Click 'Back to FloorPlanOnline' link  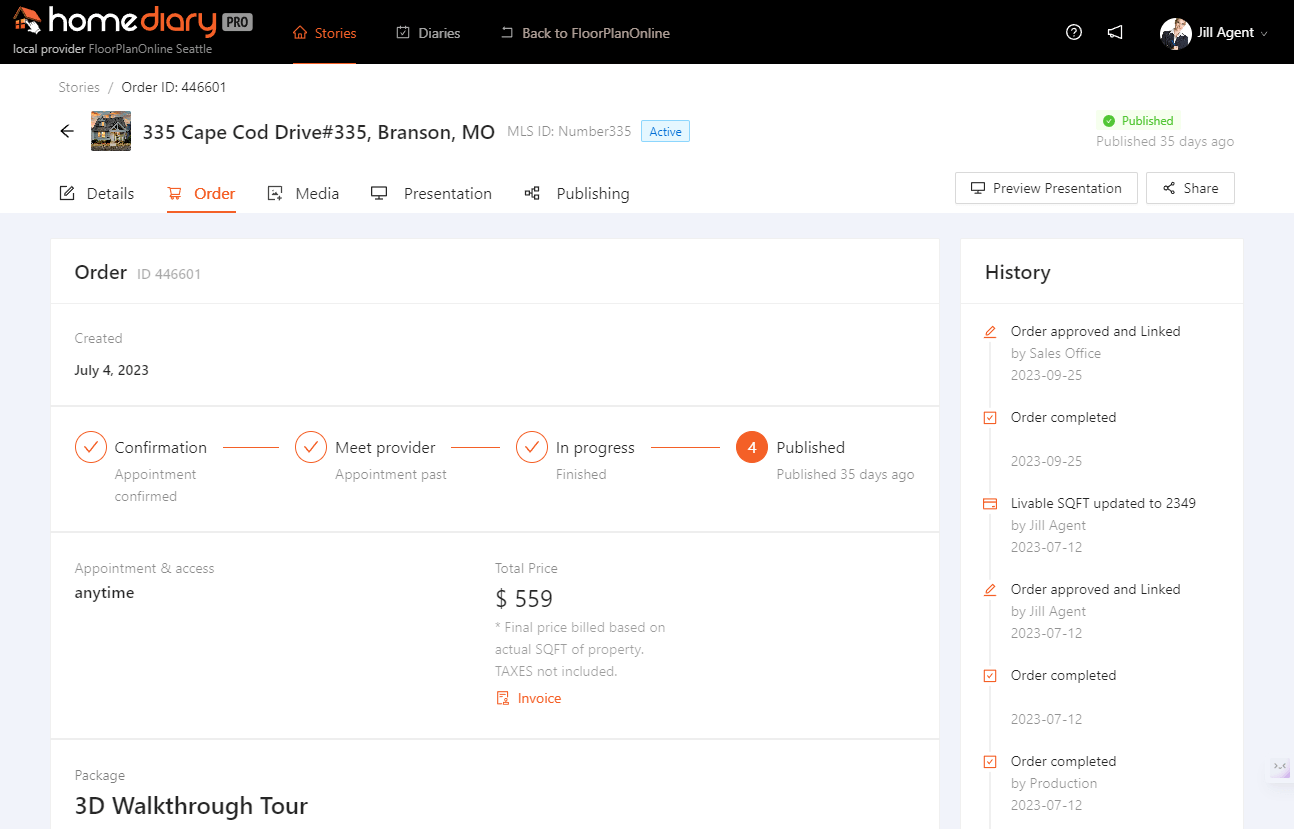click(584, 32)
